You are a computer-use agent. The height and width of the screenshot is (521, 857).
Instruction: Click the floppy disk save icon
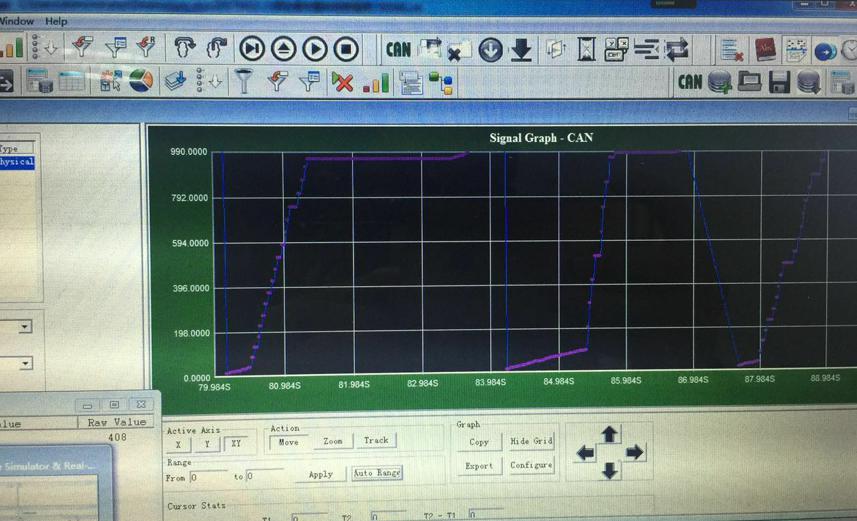pyautogui.click(x=779, y=83)
